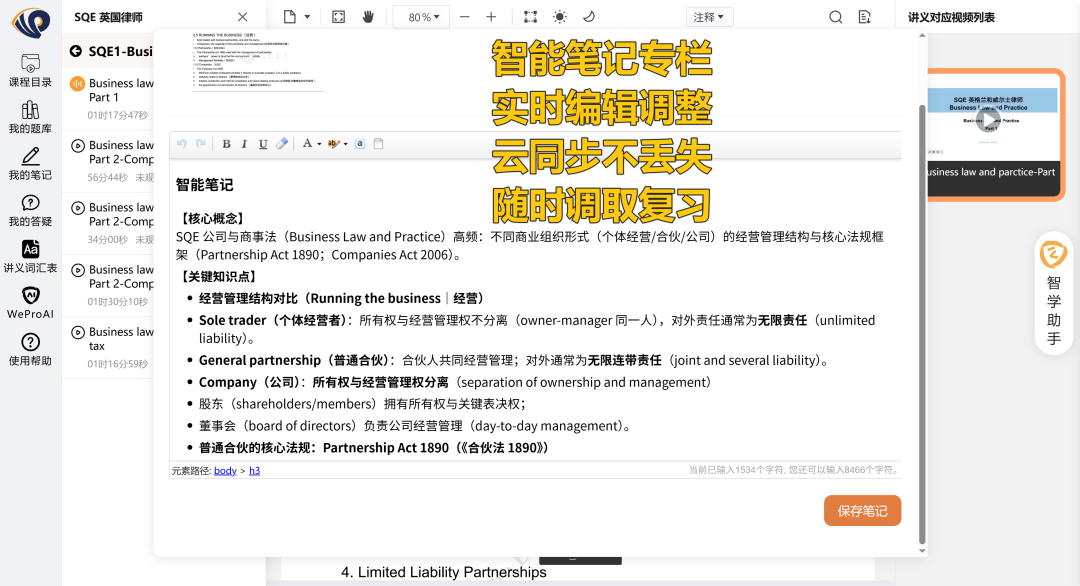
Task: Toggle bold formatting in note editor
Action: click(226, 144)
